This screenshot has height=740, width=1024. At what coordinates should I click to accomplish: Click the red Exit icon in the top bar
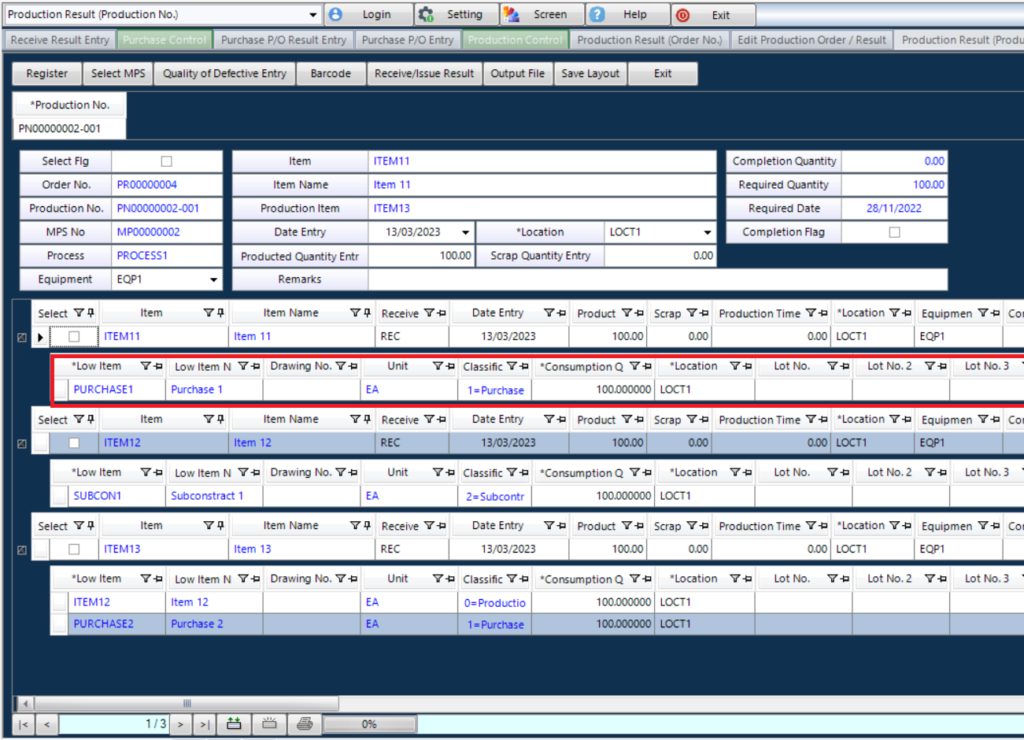click(683, 14)
